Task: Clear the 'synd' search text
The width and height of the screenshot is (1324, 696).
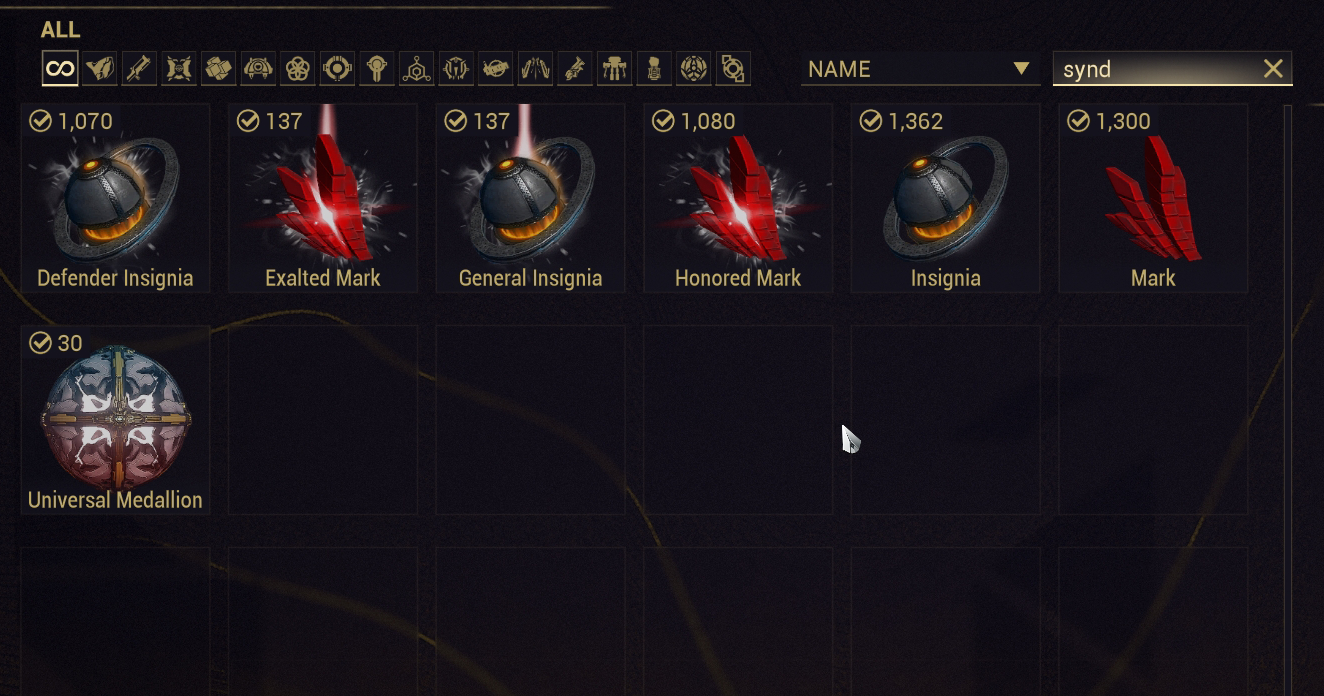Action: 1273,68
